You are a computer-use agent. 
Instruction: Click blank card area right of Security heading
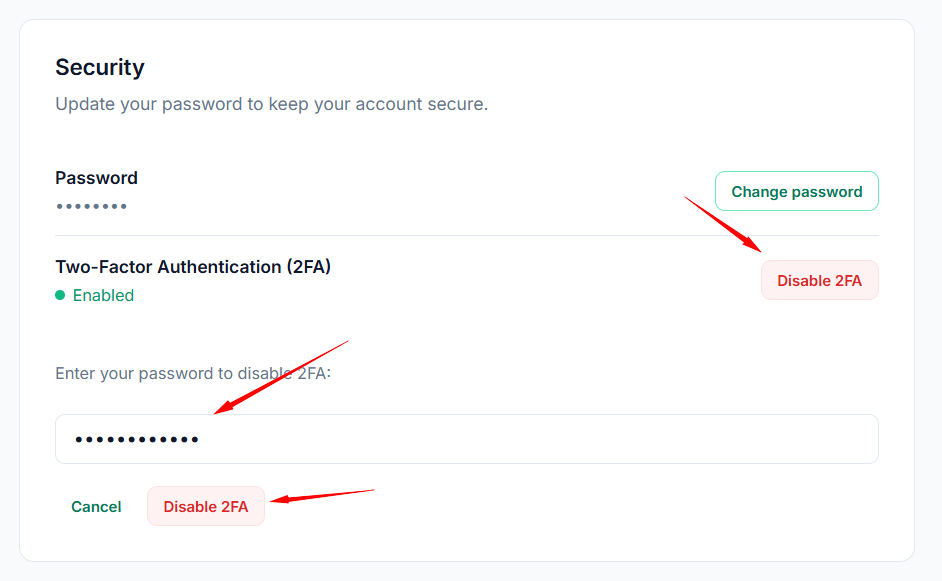500,67
